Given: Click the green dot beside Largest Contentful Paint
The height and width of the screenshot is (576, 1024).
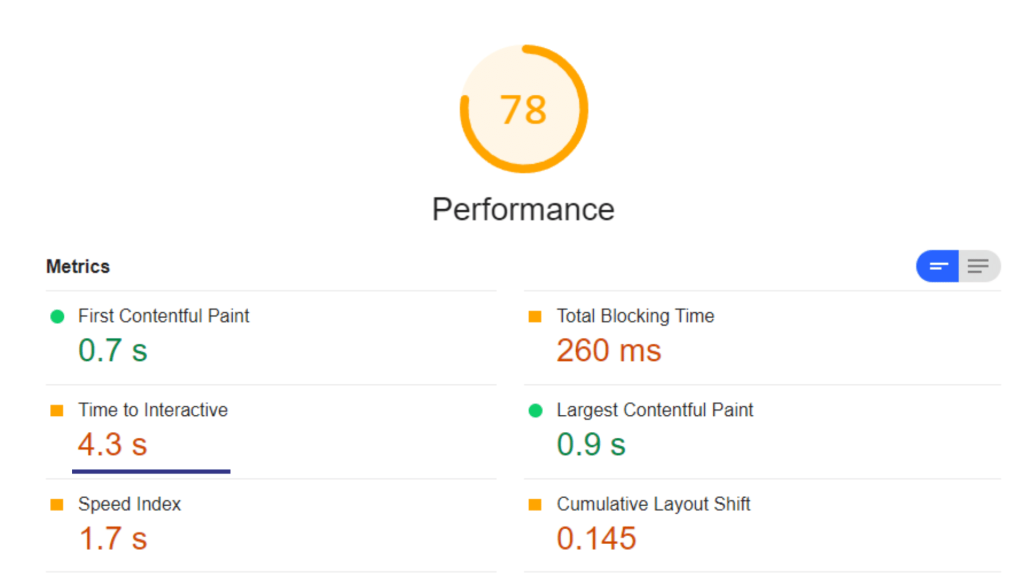Looking at the screenshot, I should 534,409.
